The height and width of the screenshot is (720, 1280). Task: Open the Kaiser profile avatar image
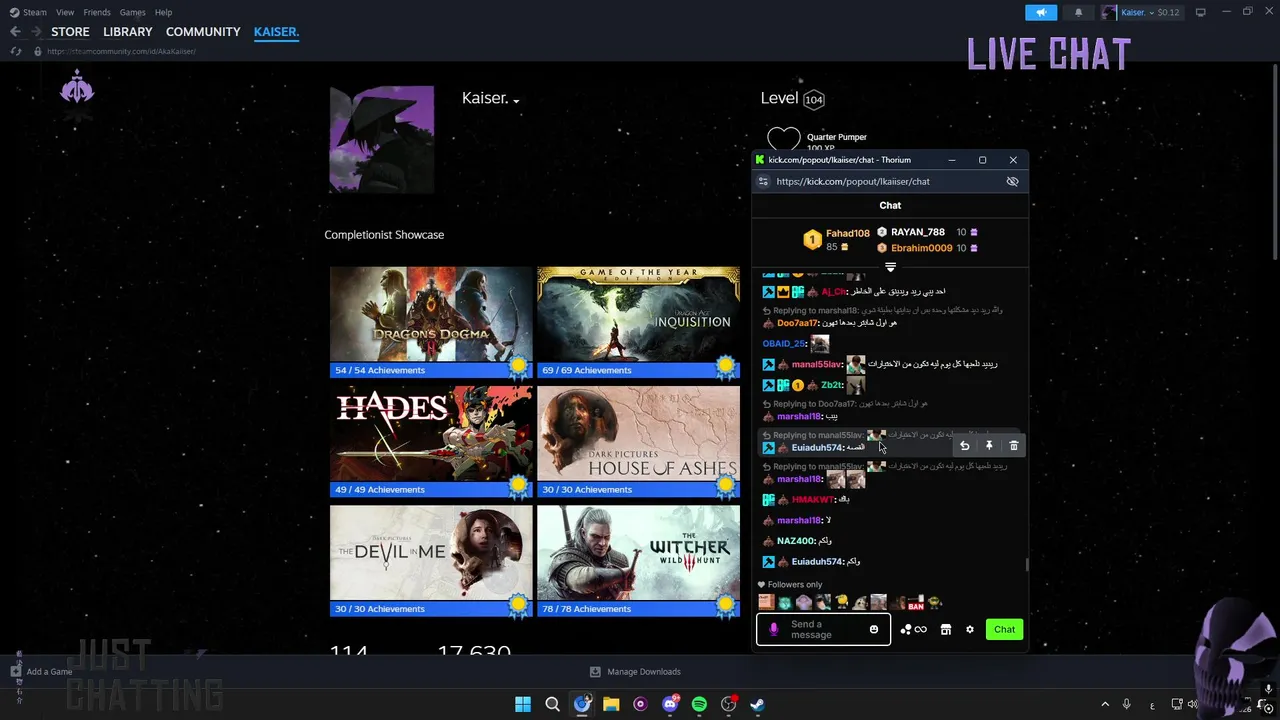click(x=382, y=139)
